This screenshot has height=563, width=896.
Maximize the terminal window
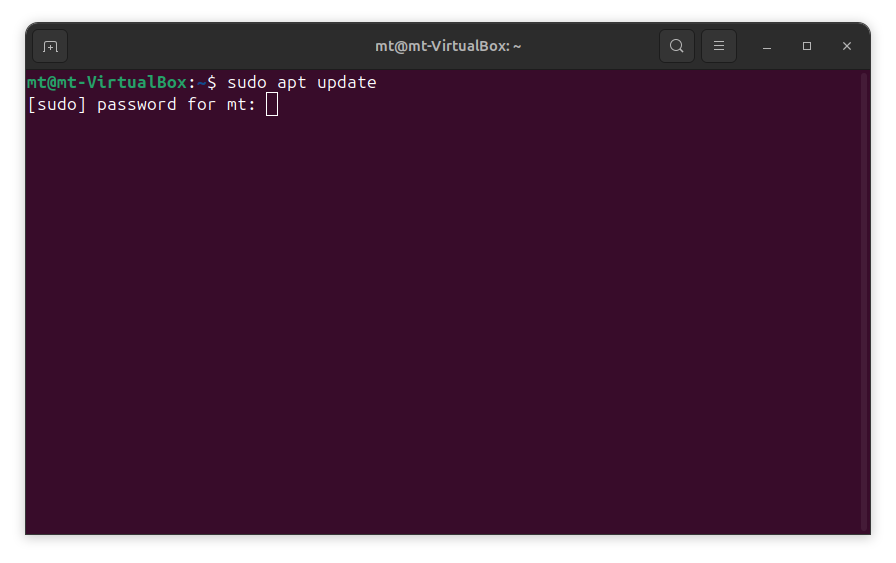click(807, 46)
